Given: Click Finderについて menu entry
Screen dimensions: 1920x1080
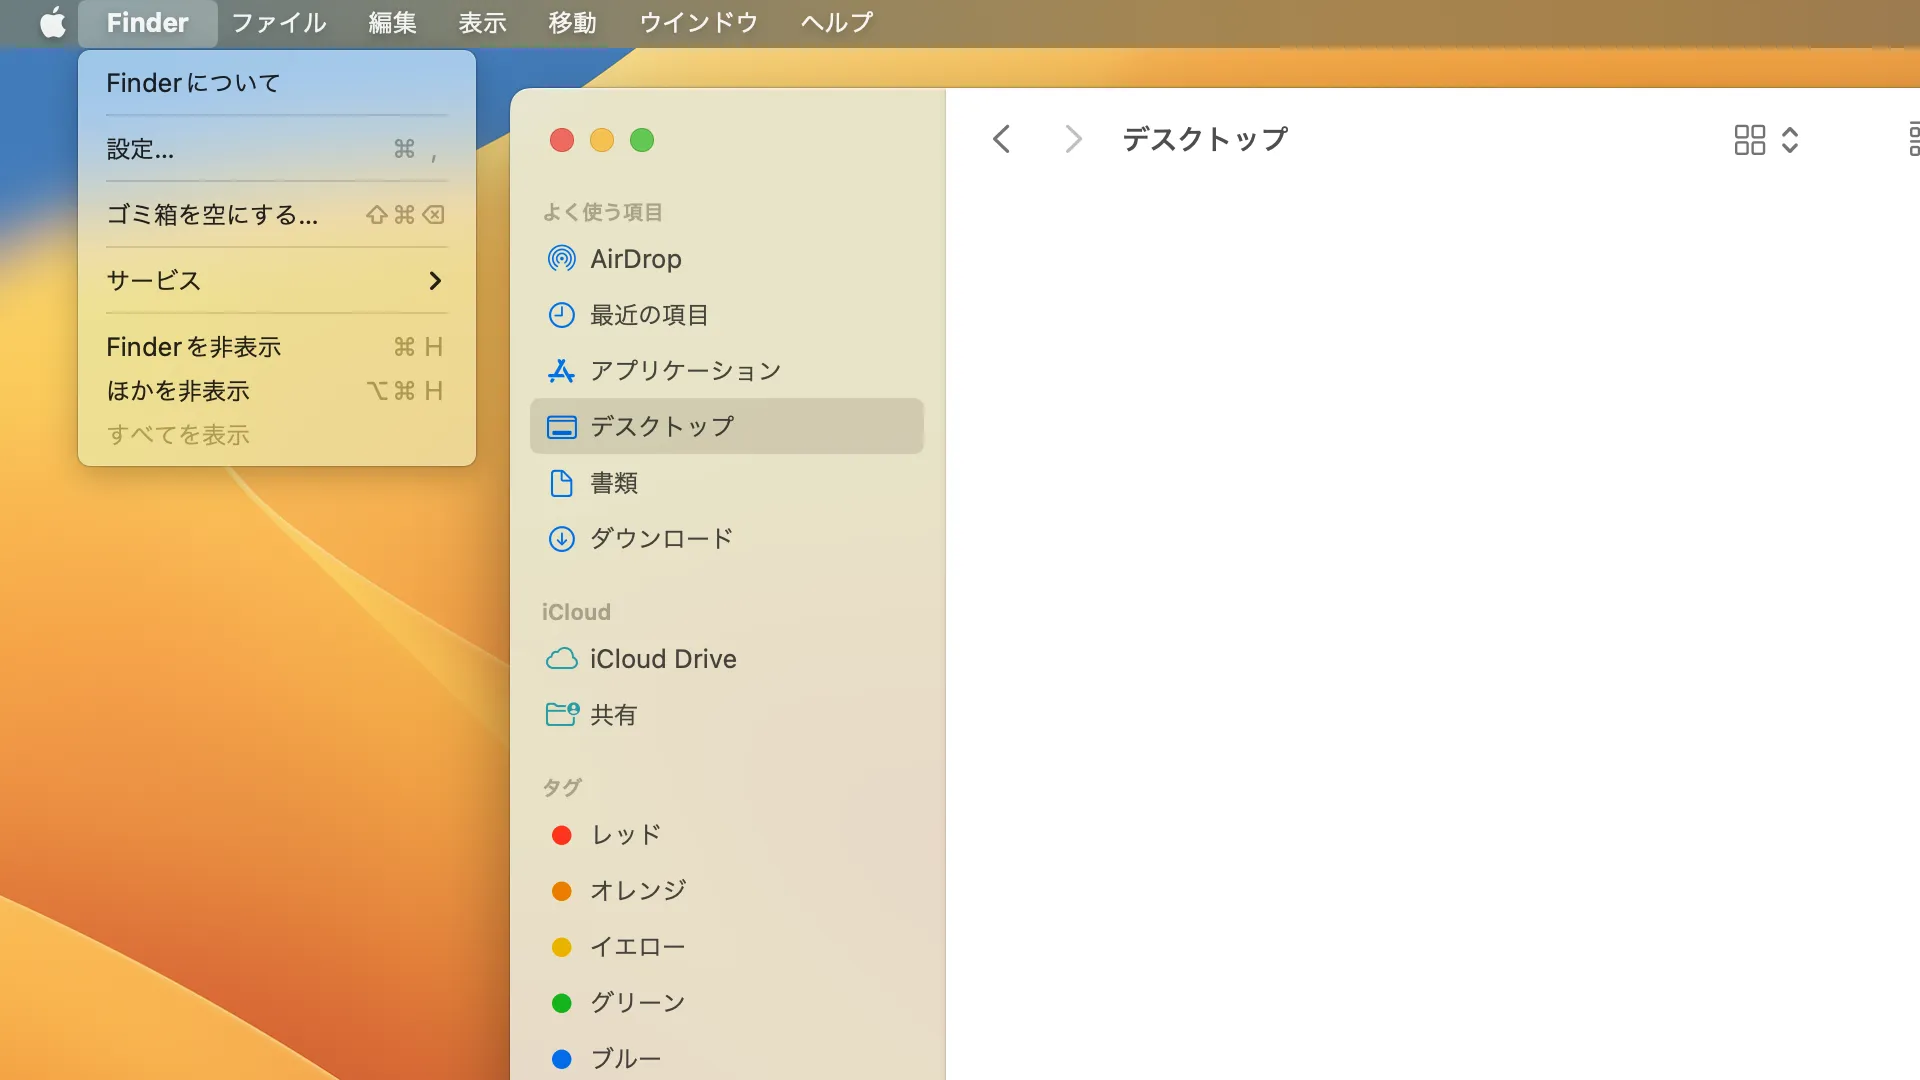Looking at the screenshot, I should [193, 83].
